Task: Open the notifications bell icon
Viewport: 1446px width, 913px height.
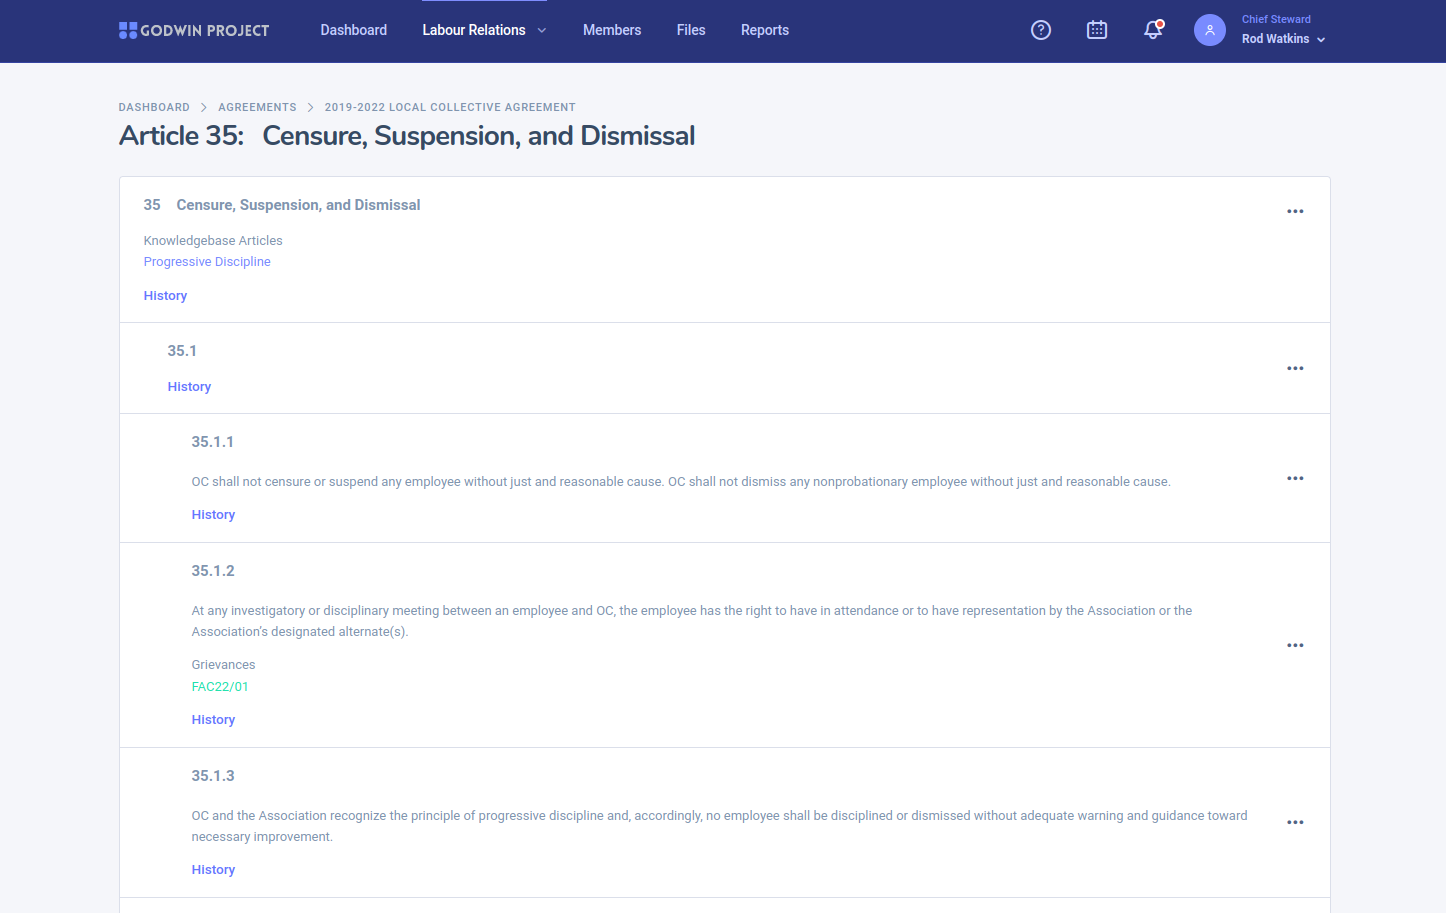Action: 1153,30
